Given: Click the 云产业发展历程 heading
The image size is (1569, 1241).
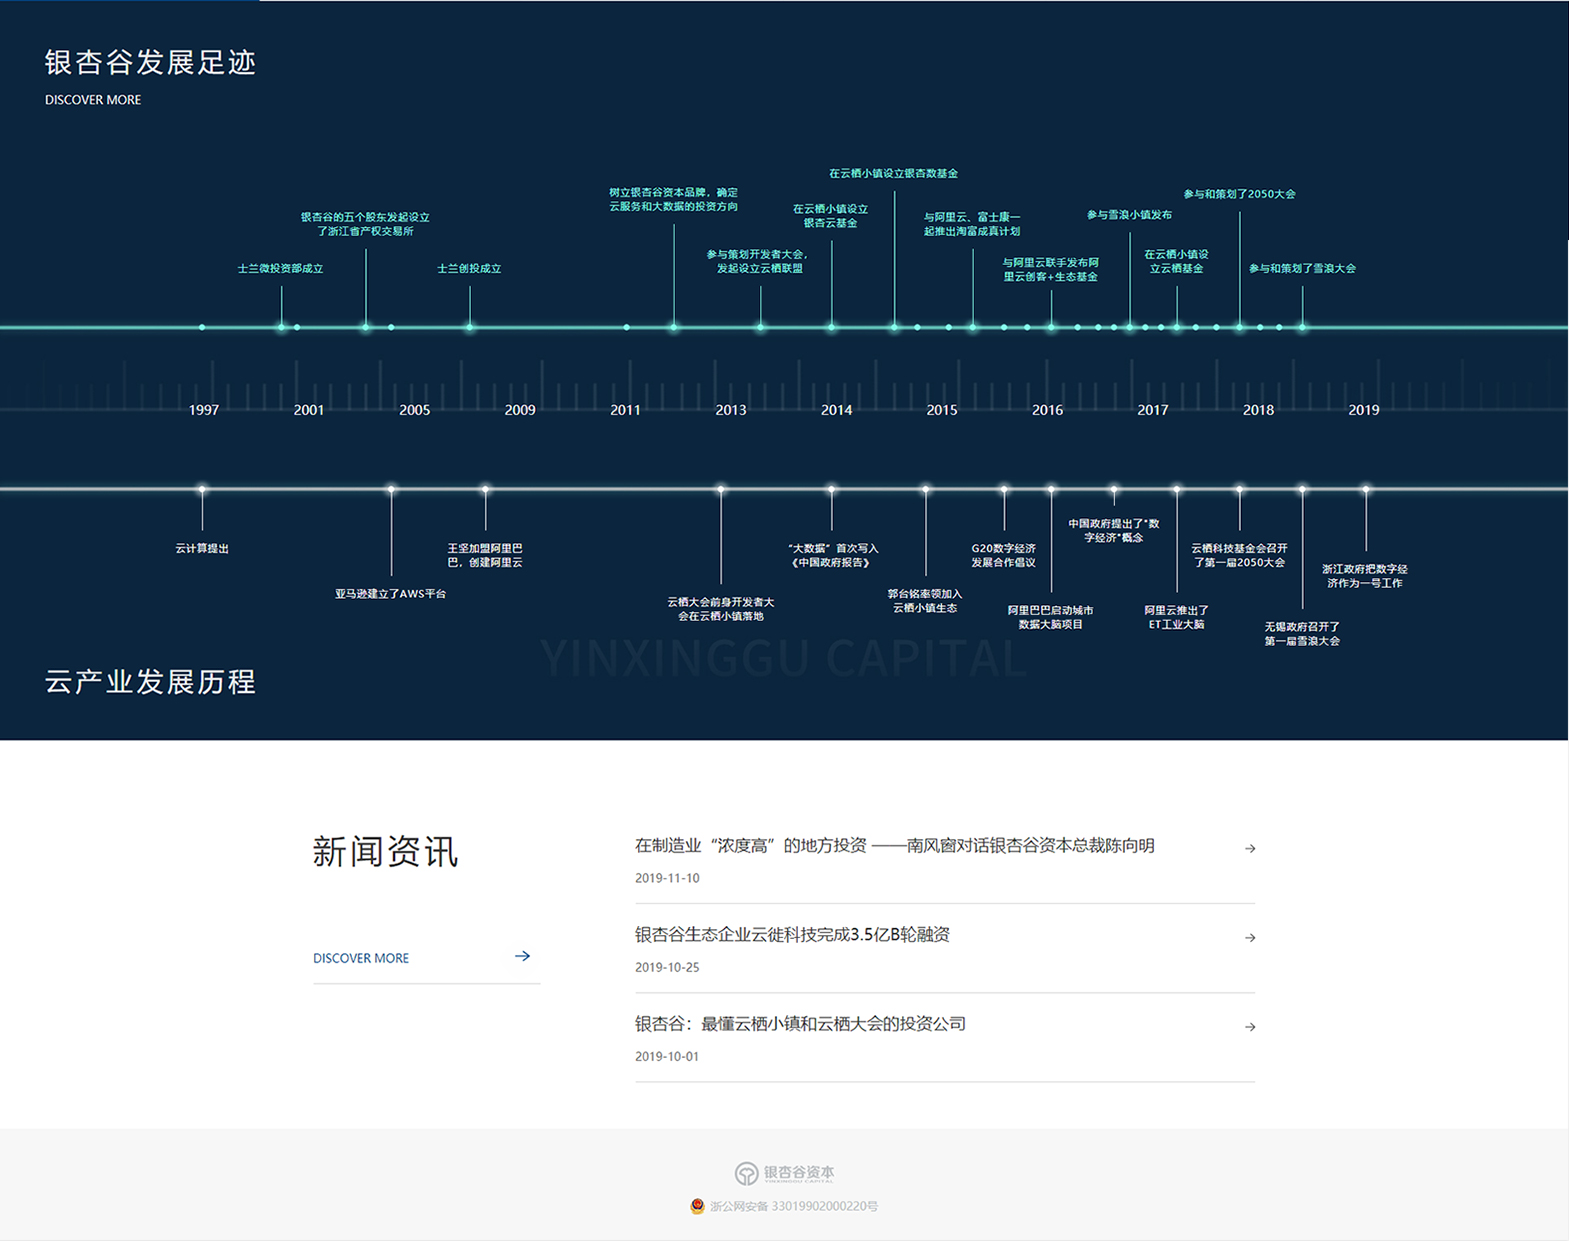Looking at the screenshot, I should 150,682.
